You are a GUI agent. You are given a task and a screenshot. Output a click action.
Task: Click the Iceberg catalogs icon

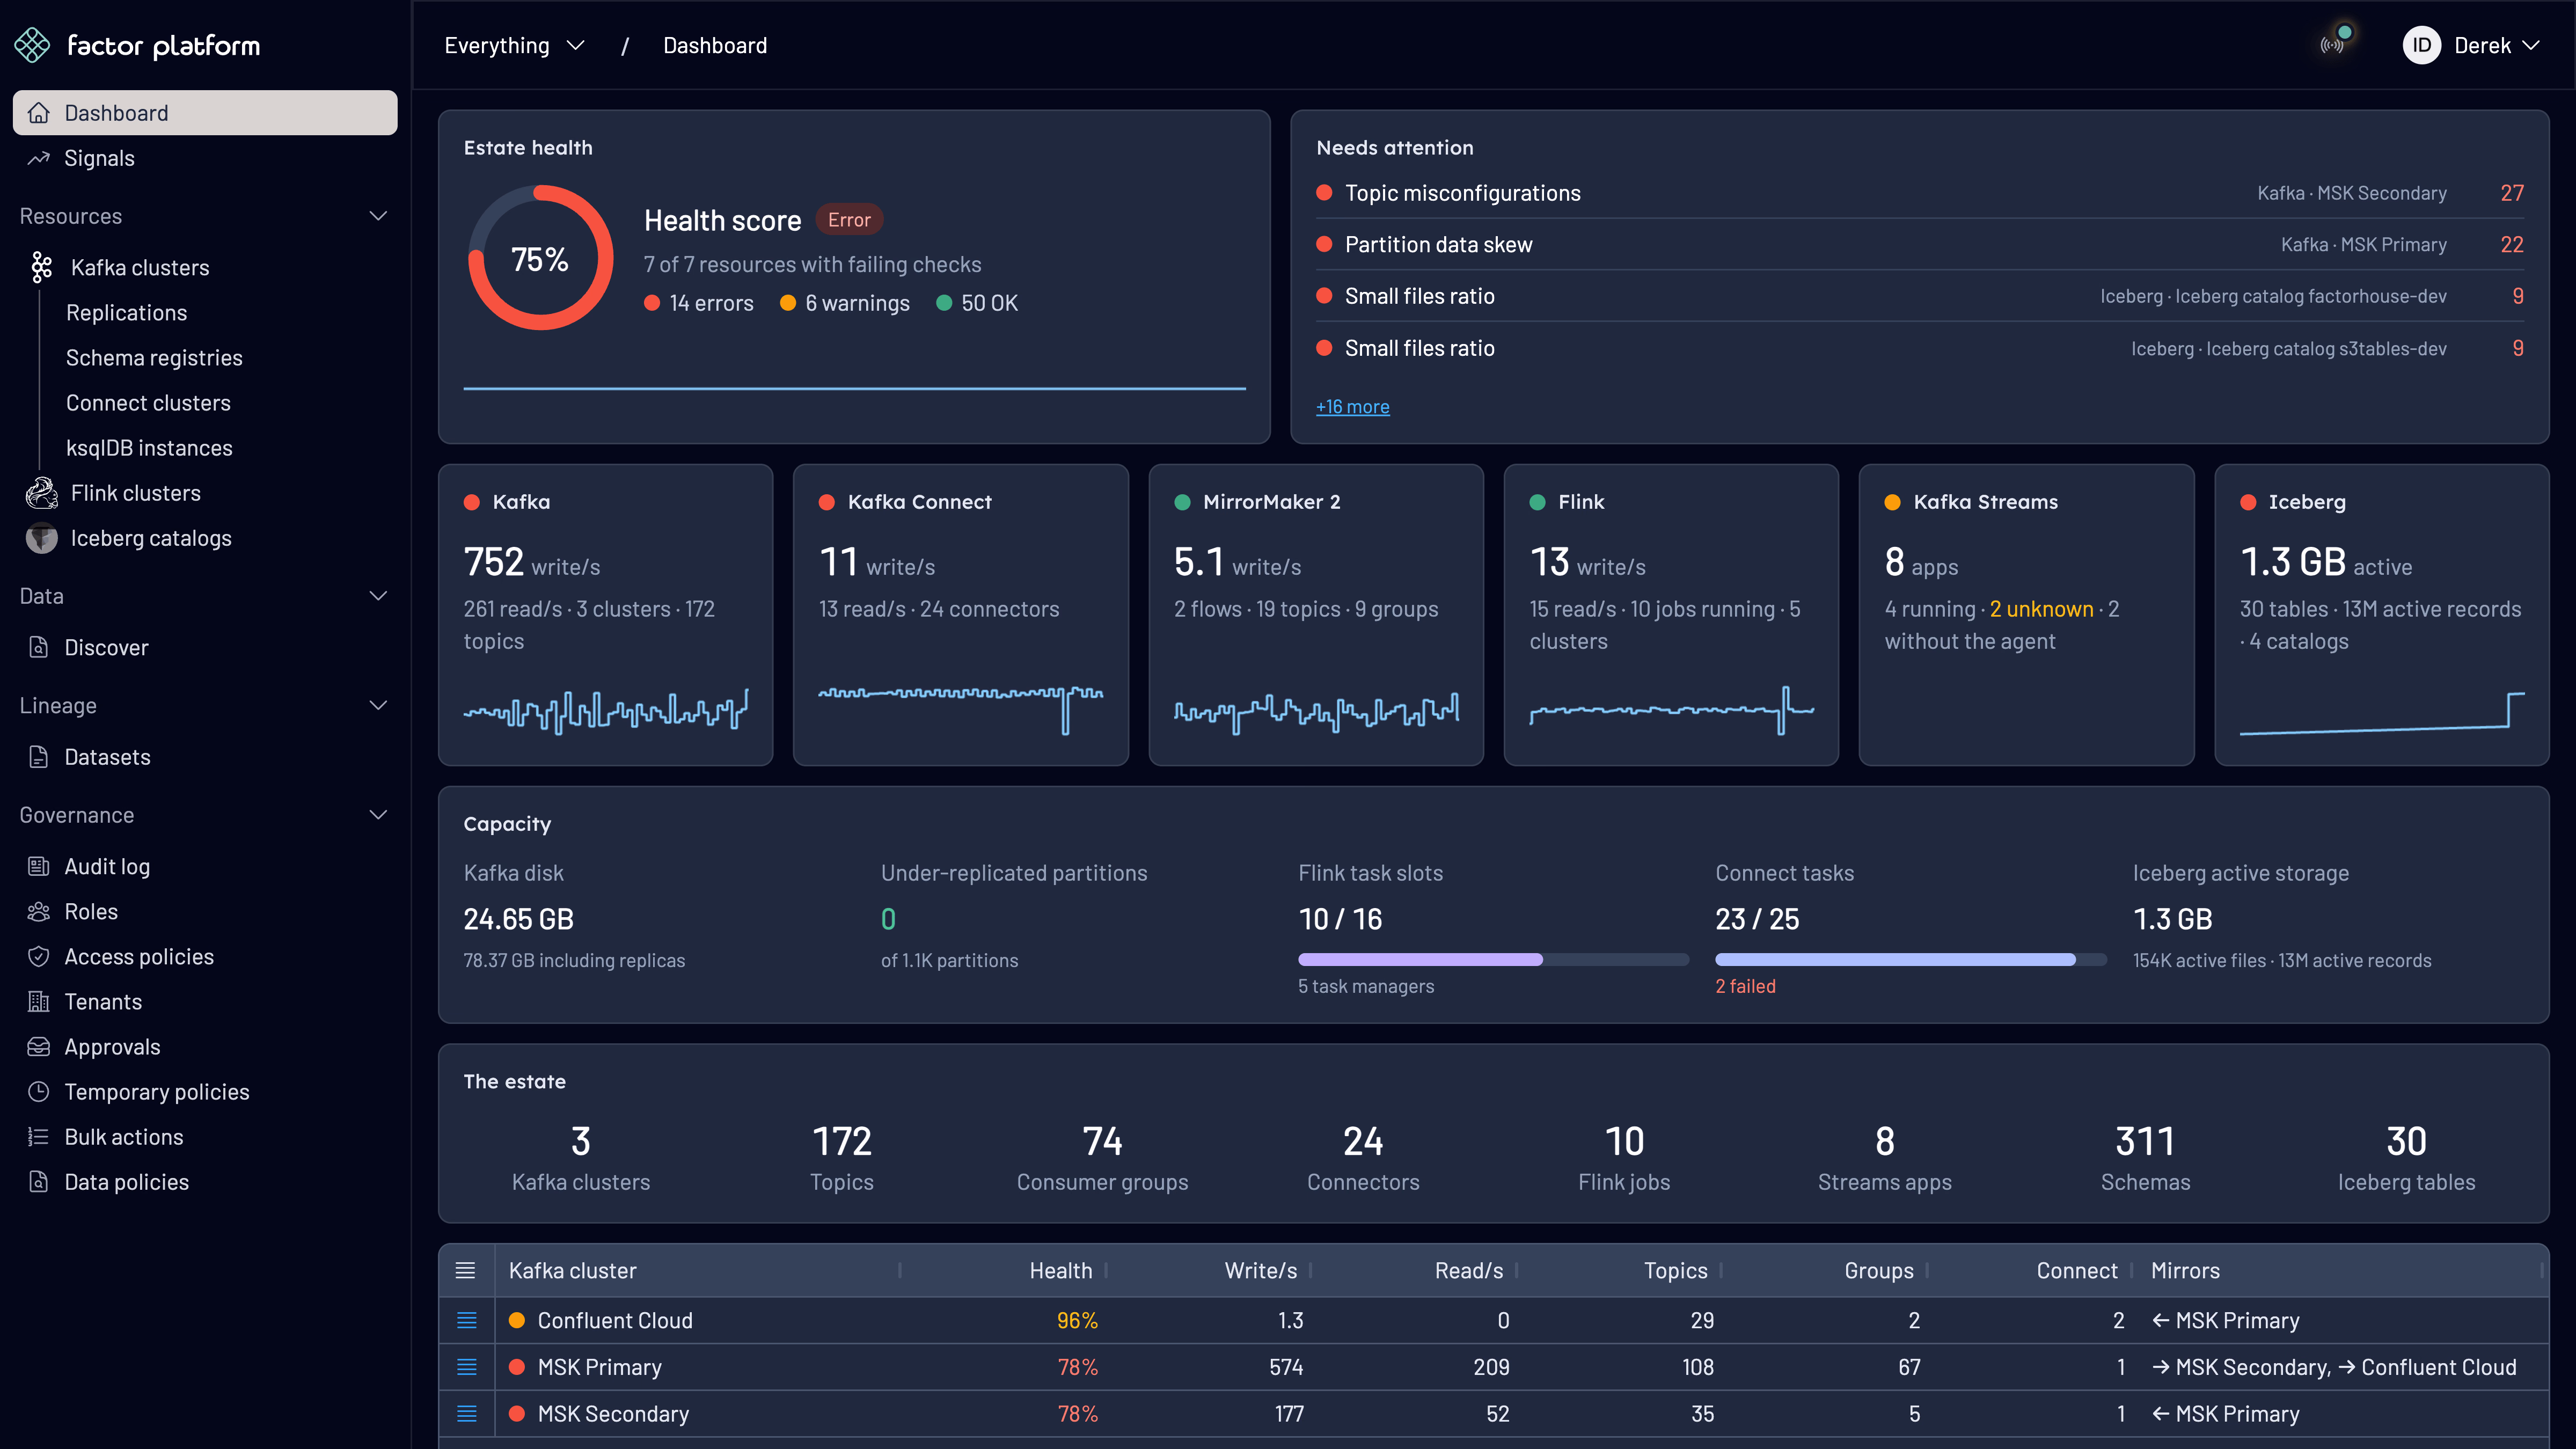point(41,538)
